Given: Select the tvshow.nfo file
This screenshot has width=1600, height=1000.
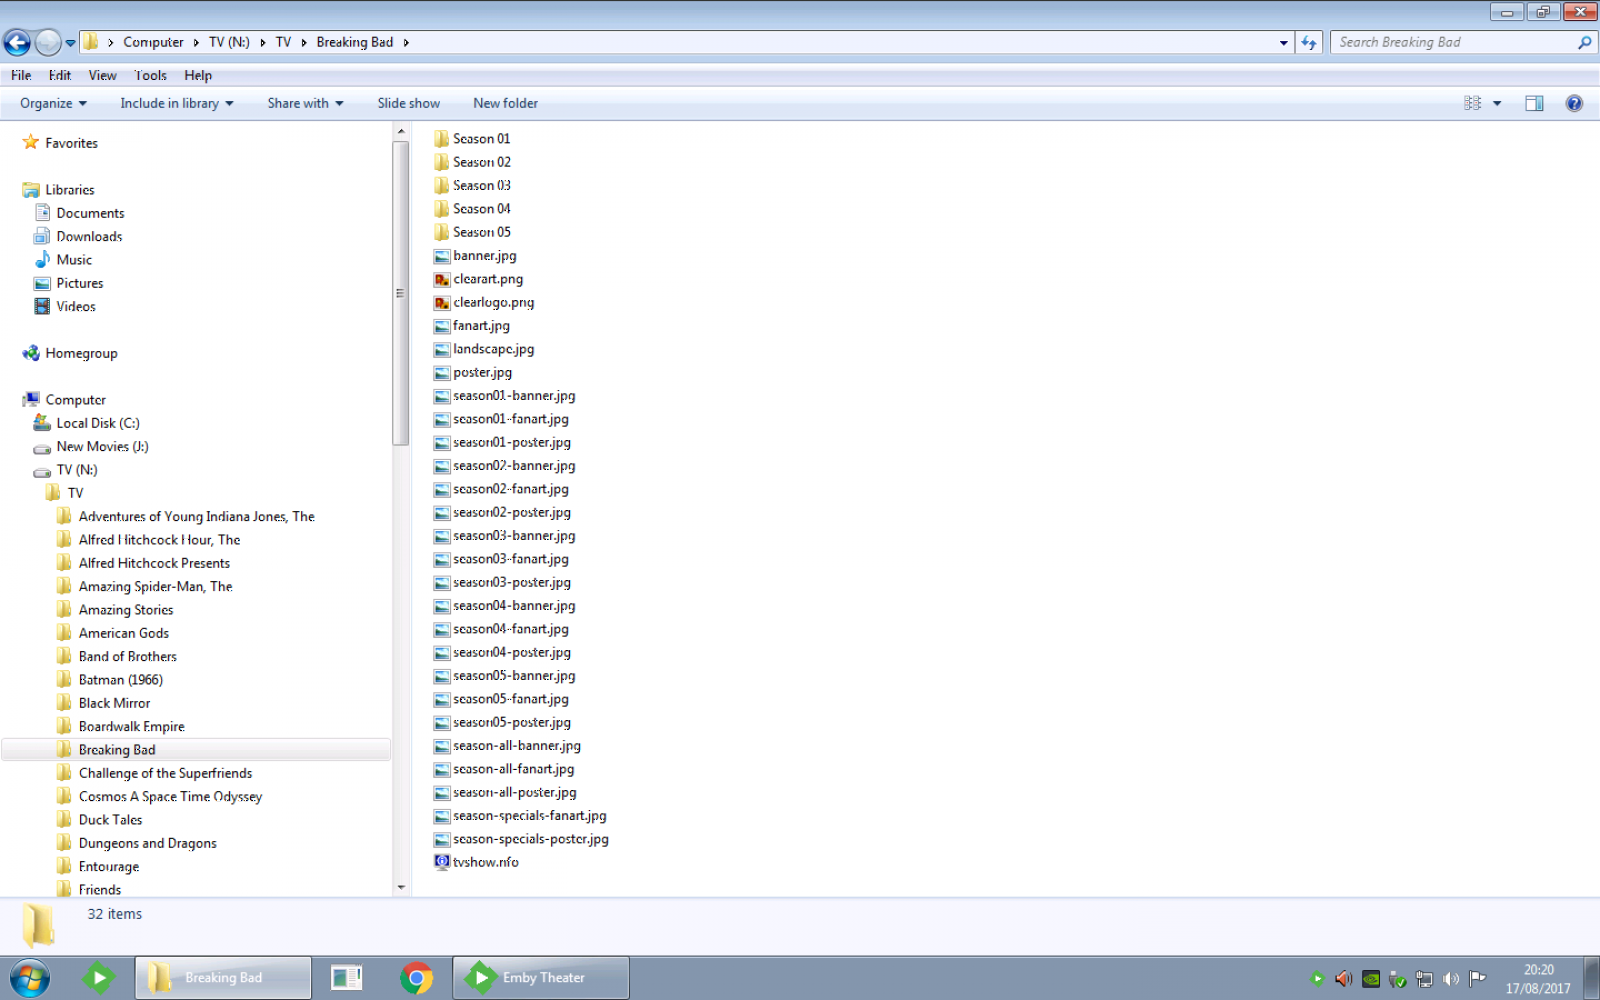Looking at the screenshot, I should click(x=485, y=861).
